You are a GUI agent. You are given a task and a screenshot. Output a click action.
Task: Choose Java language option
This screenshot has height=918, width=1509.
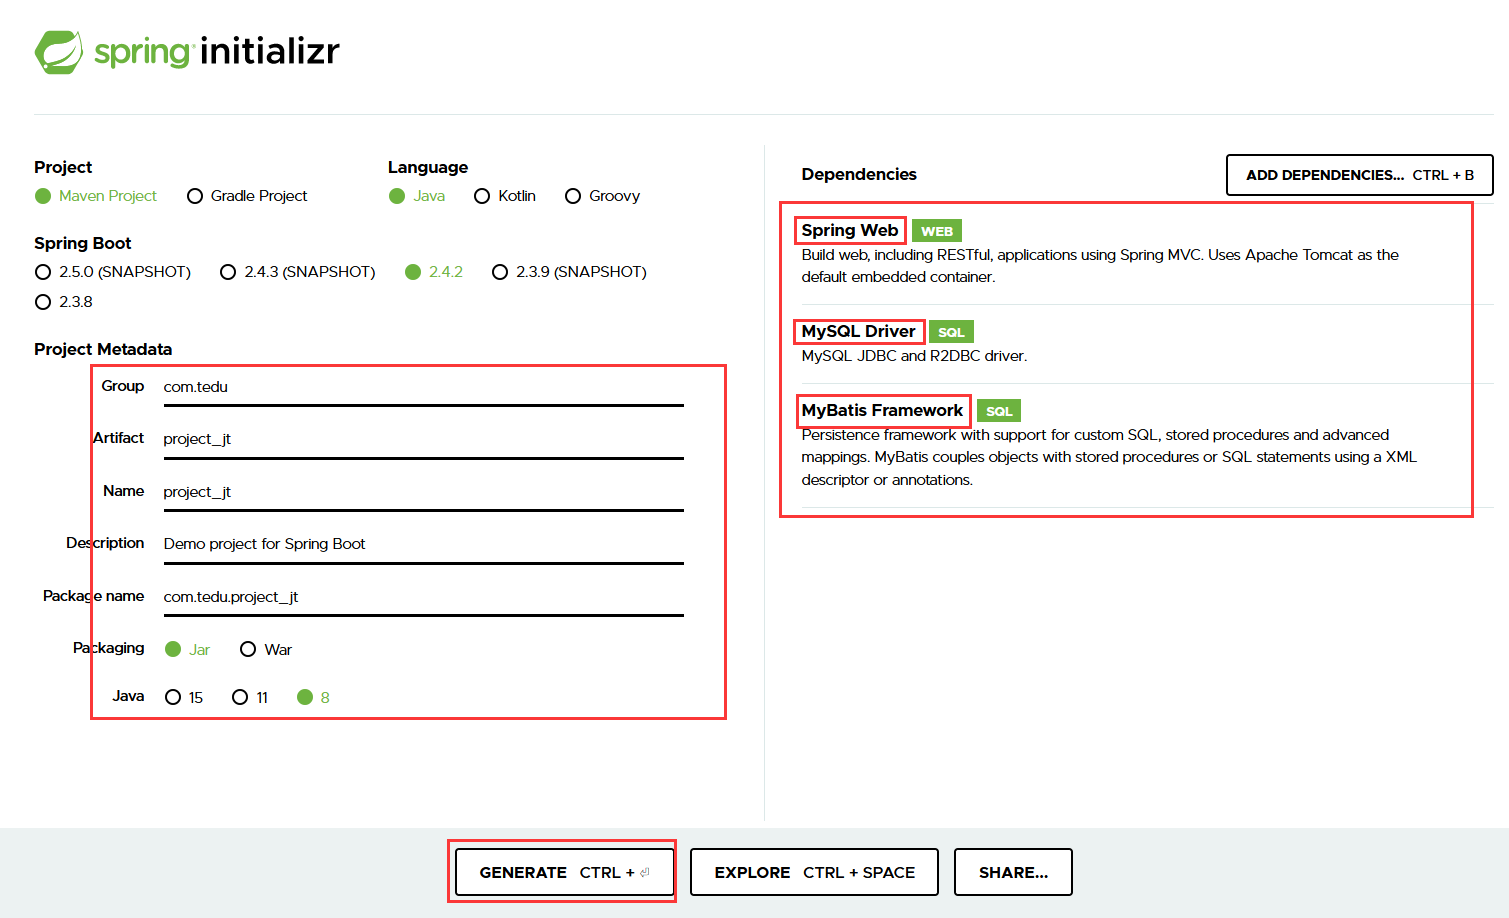[x=417, y=196]
